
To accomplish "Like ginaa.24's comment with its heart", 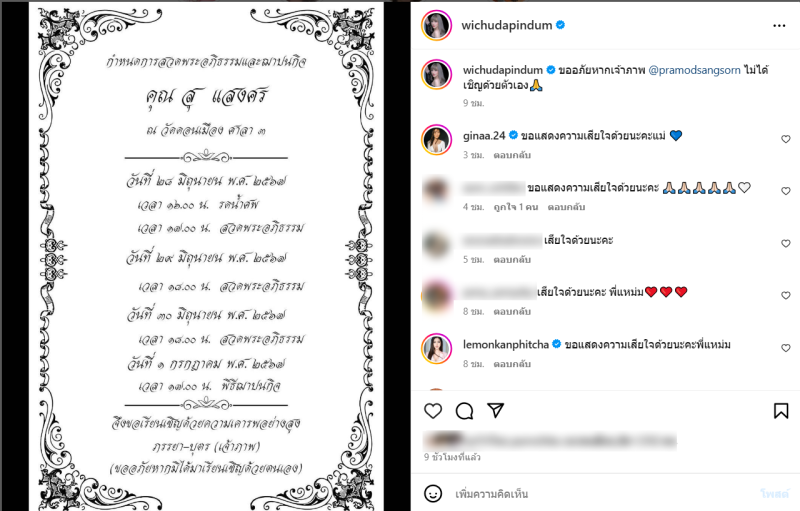I will (786, 139).
